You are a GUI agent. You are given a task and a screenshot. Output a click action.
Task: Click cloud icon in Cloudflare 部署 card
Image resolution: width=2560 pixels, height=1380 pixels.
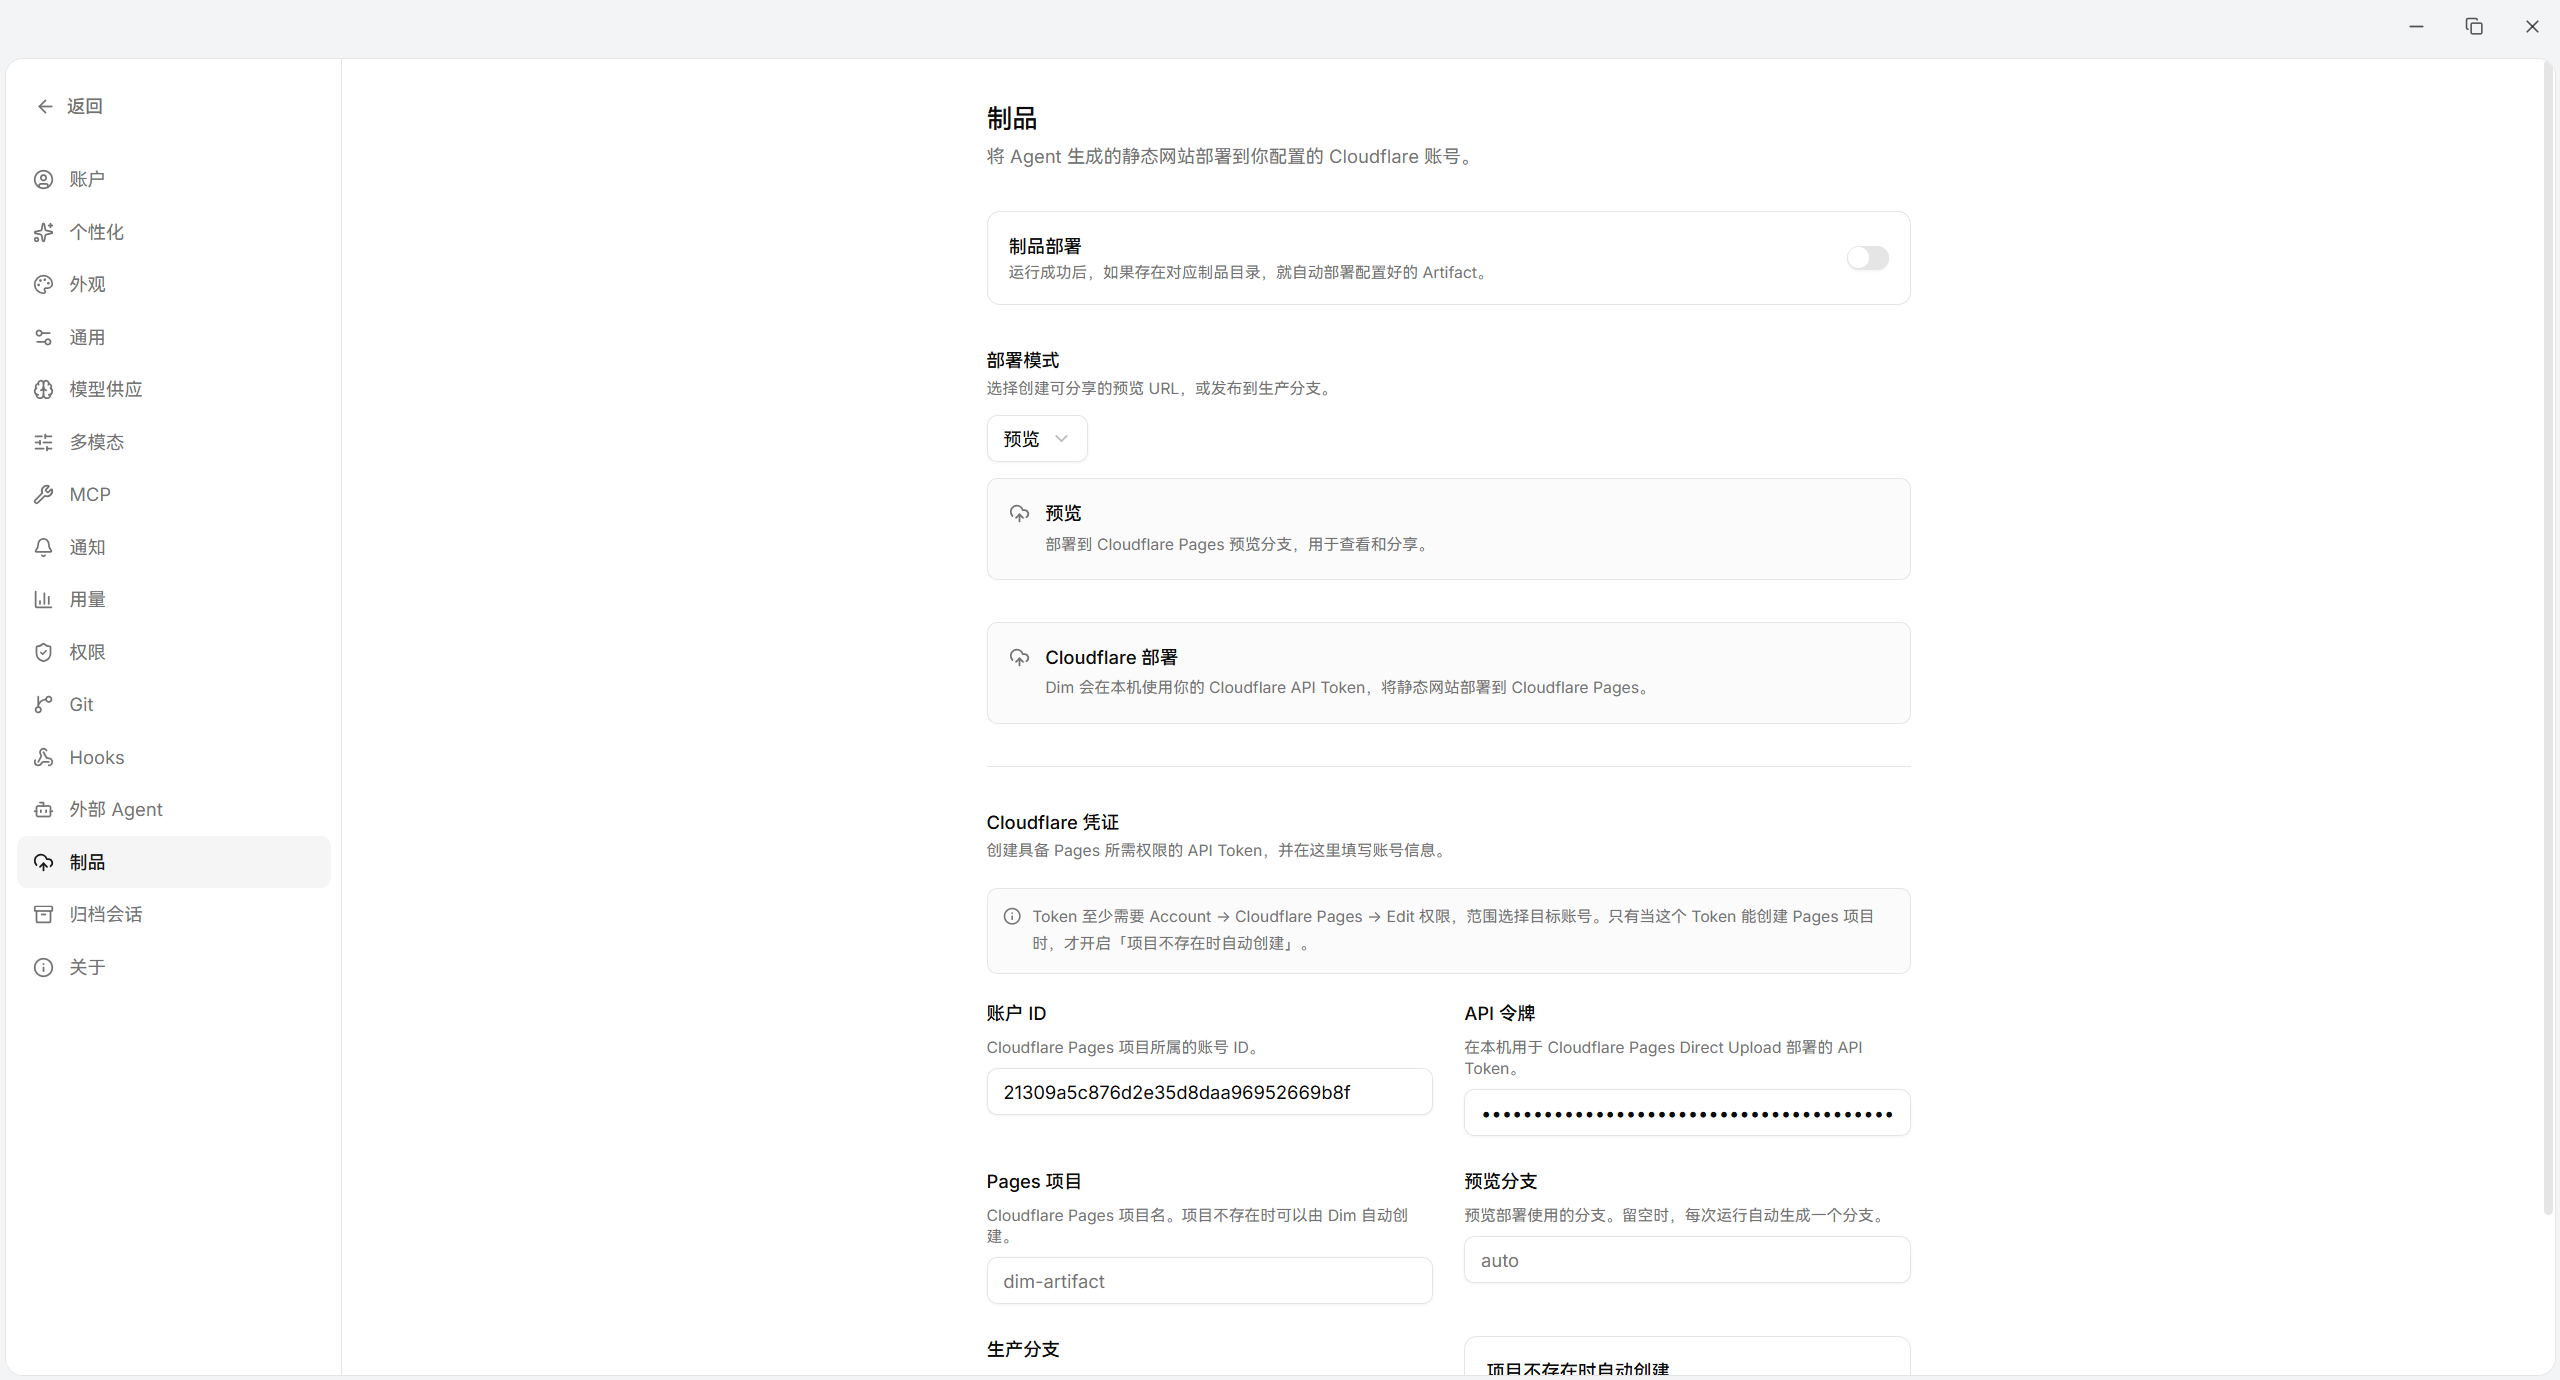click(x=1019, y=657)
